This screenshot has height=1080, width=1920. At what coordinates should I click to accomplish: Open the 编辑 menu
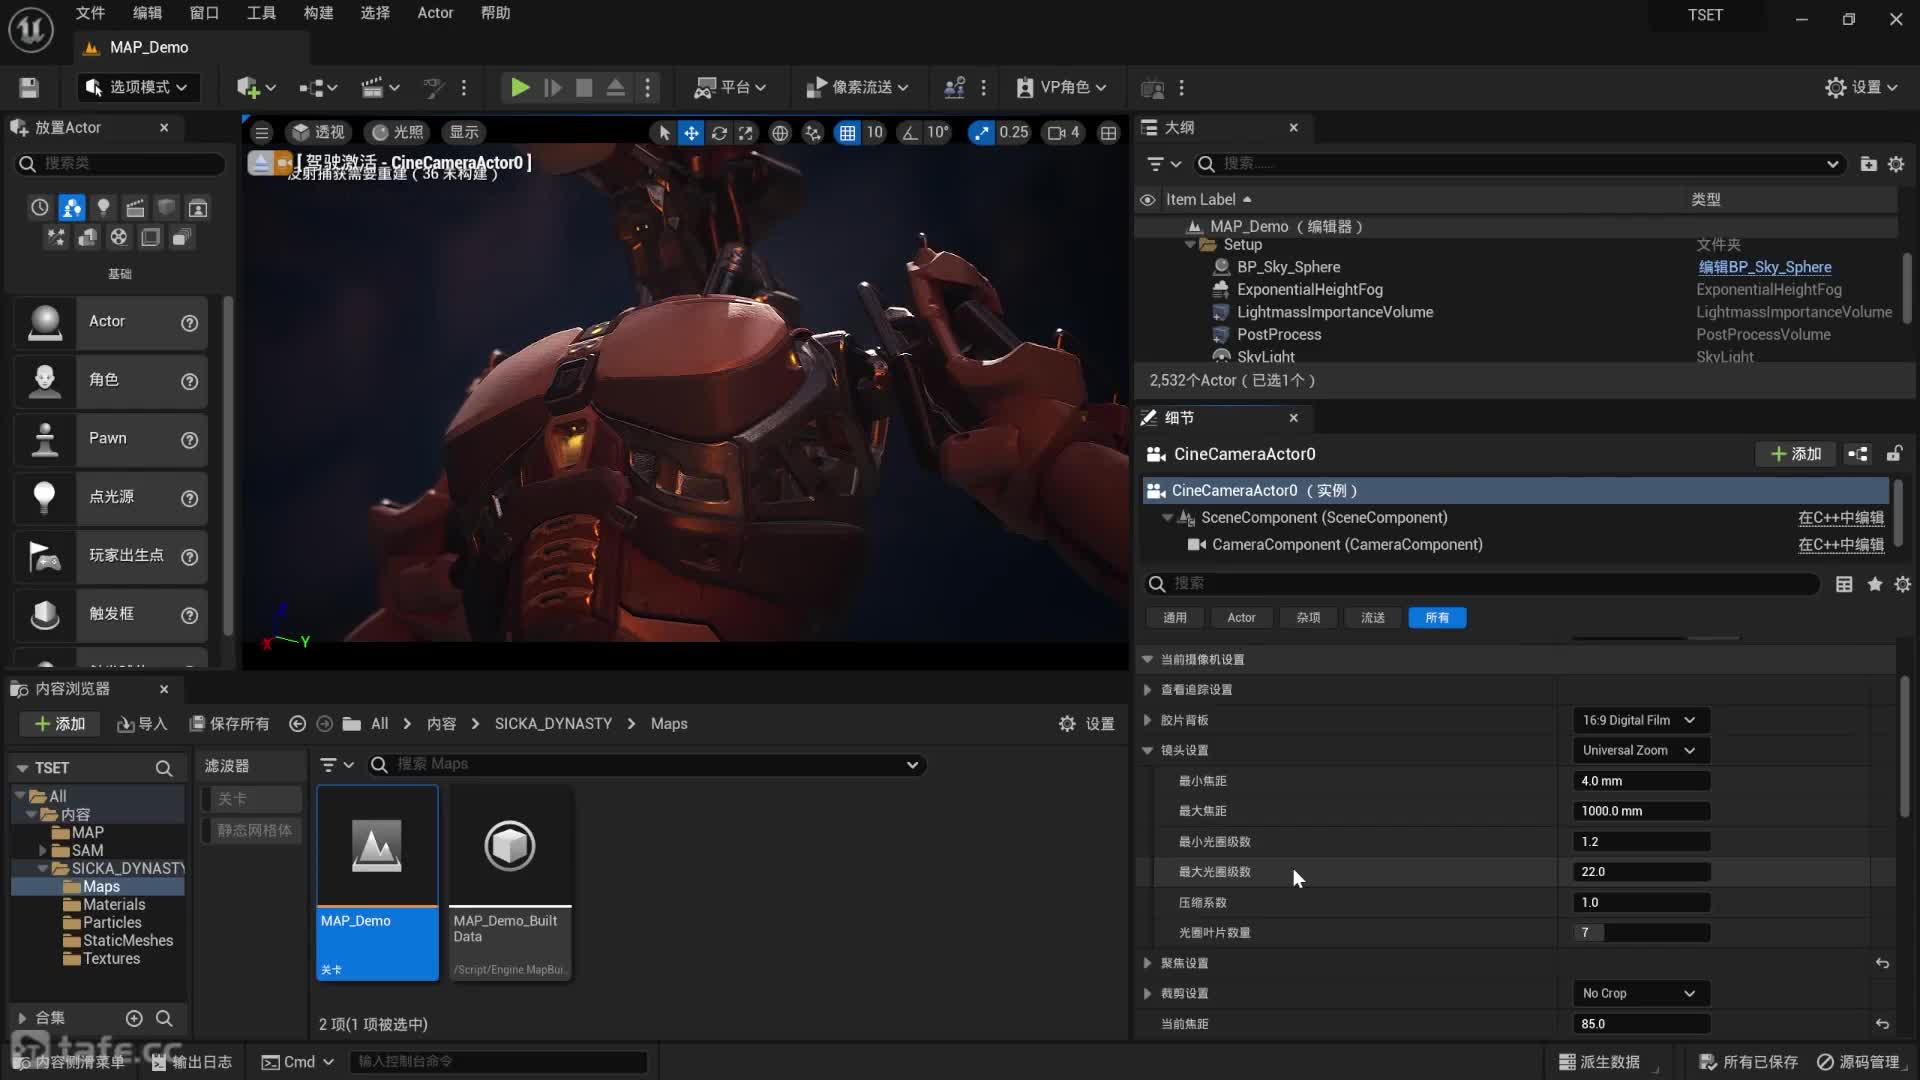click(147, 13)
